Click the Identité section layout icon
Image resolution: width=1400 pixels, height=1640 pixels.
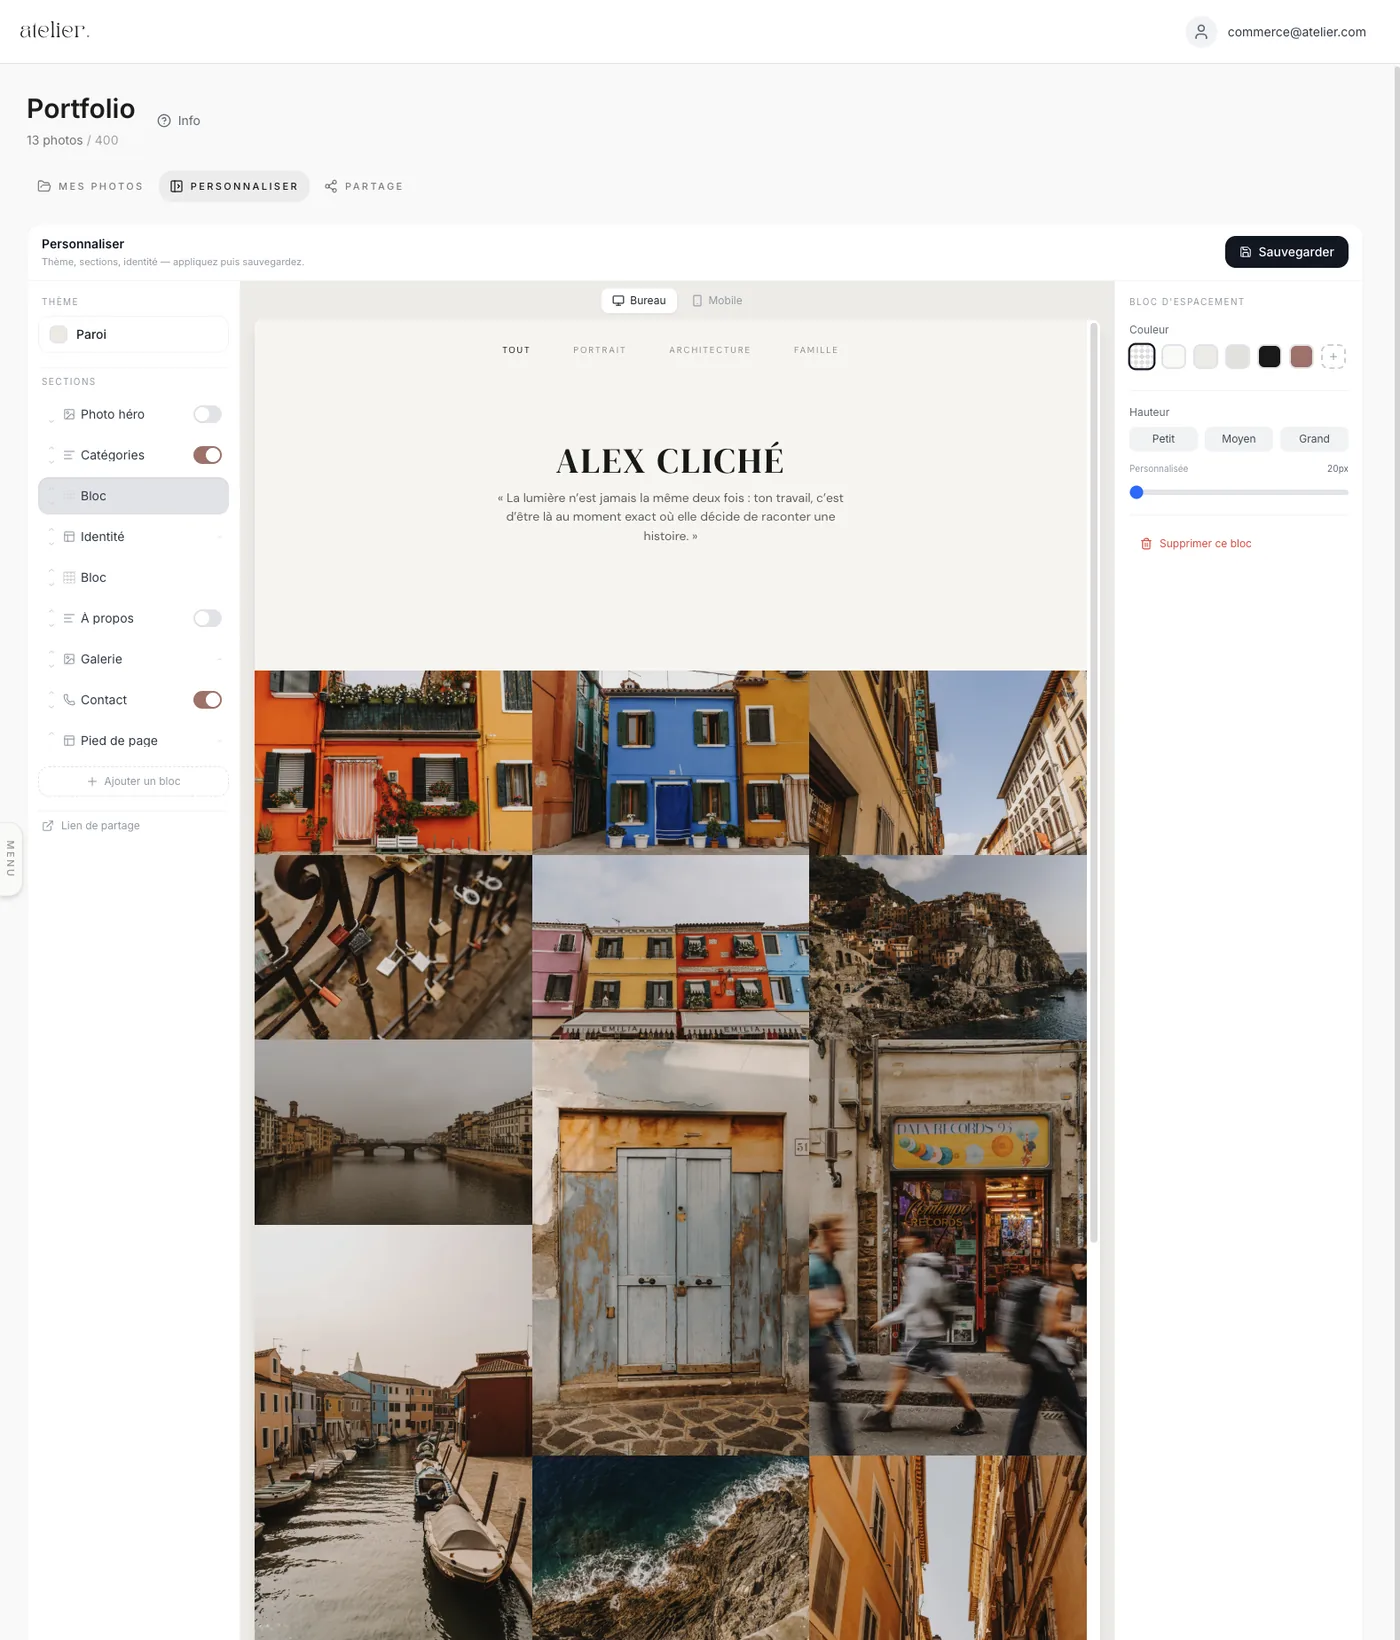69,537
